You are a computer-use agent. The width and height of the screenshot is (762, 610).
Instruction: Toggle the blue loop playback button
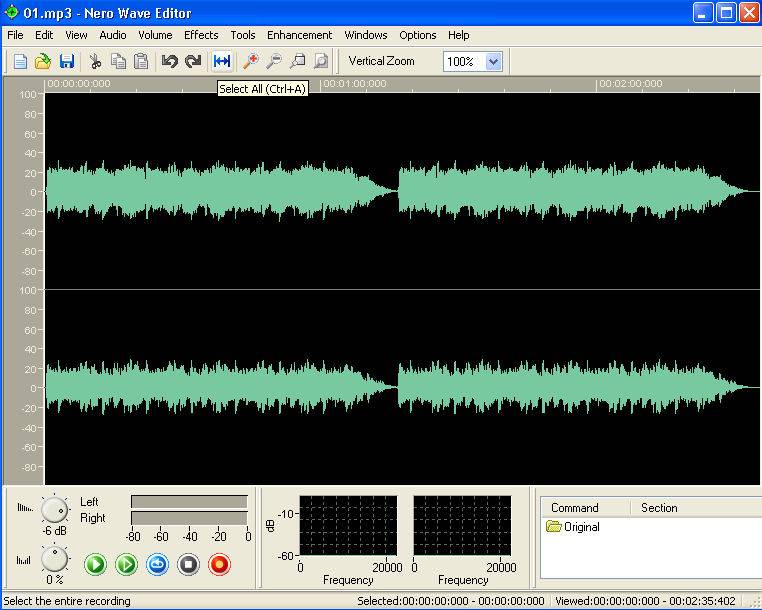(x=157, y=565)
